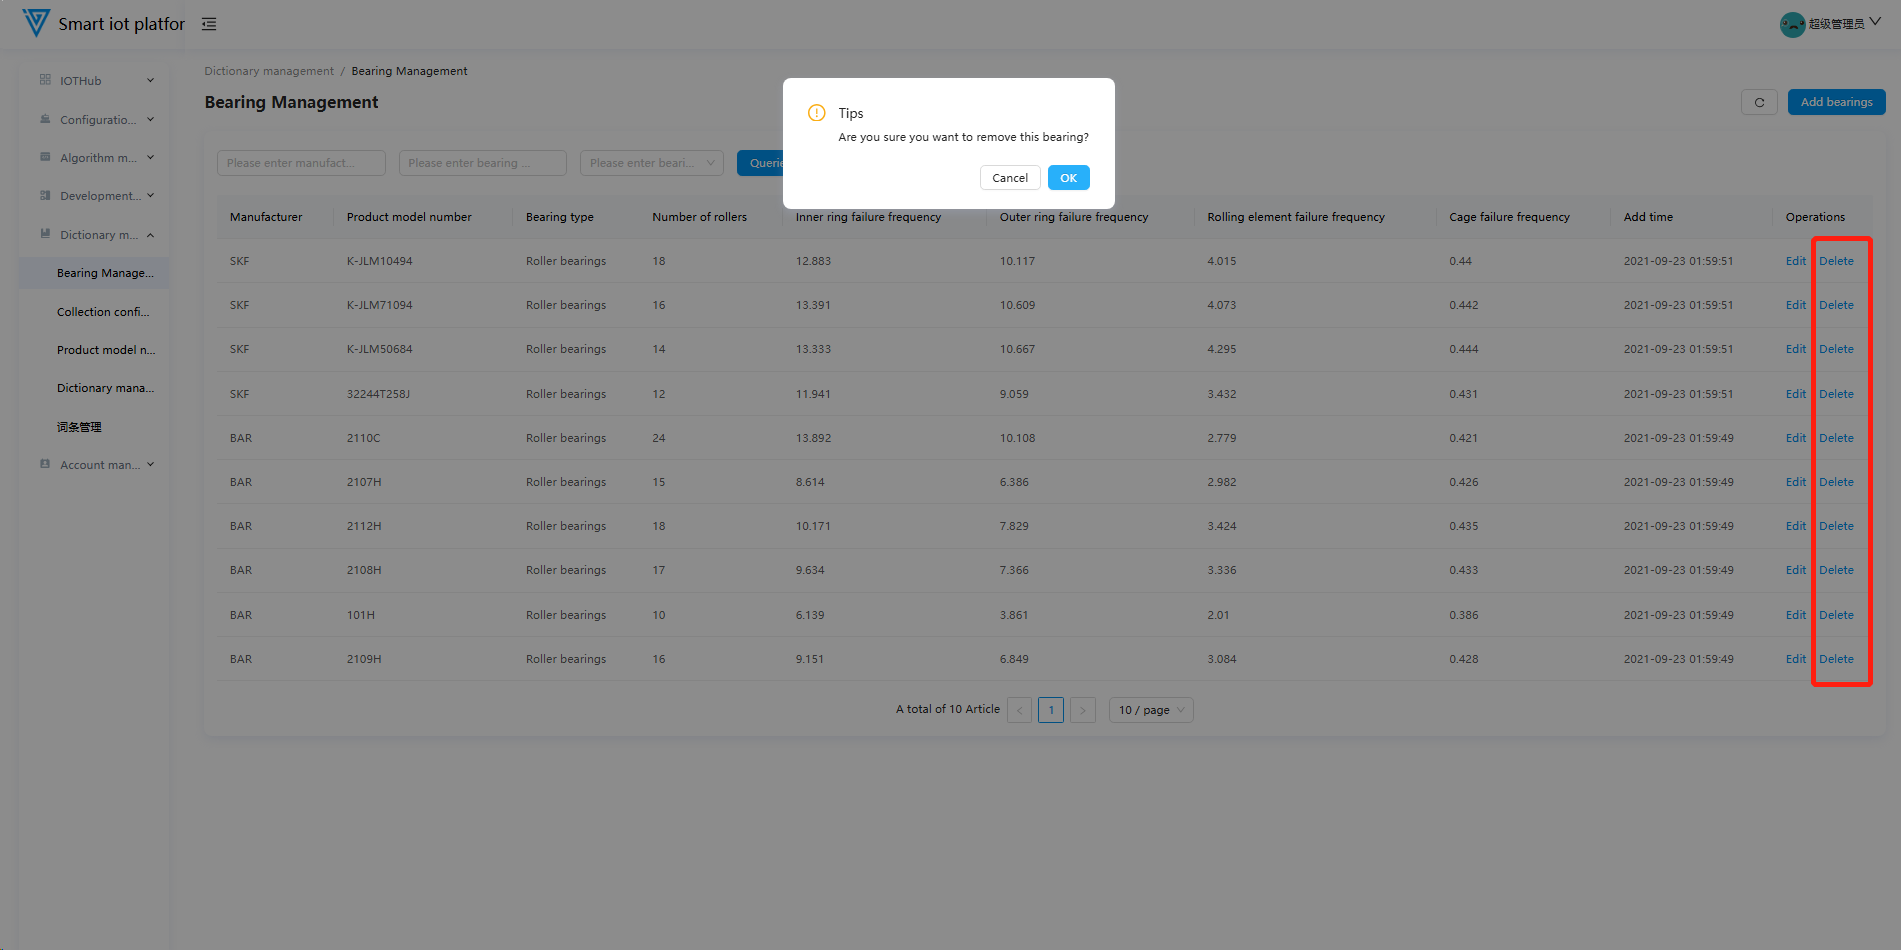The image size is (1901, 950).
Task: Expand the IOTHub menu
Action: tap(151, 81)
